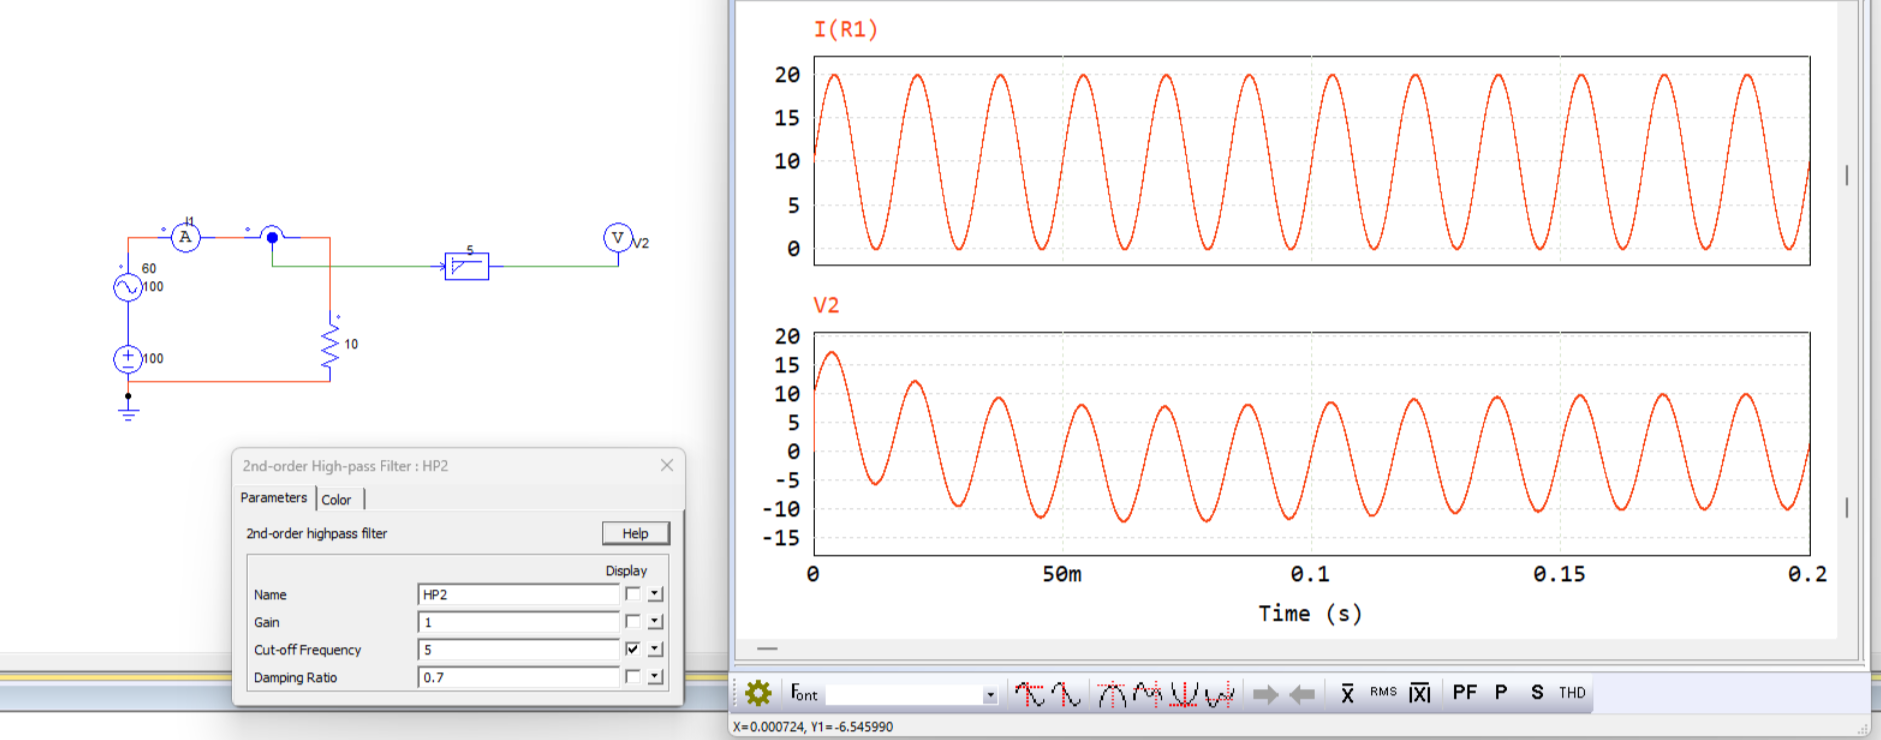Click the Time (s) axis label
This screenshot has height=740, width=1881.
point(1310,613)
